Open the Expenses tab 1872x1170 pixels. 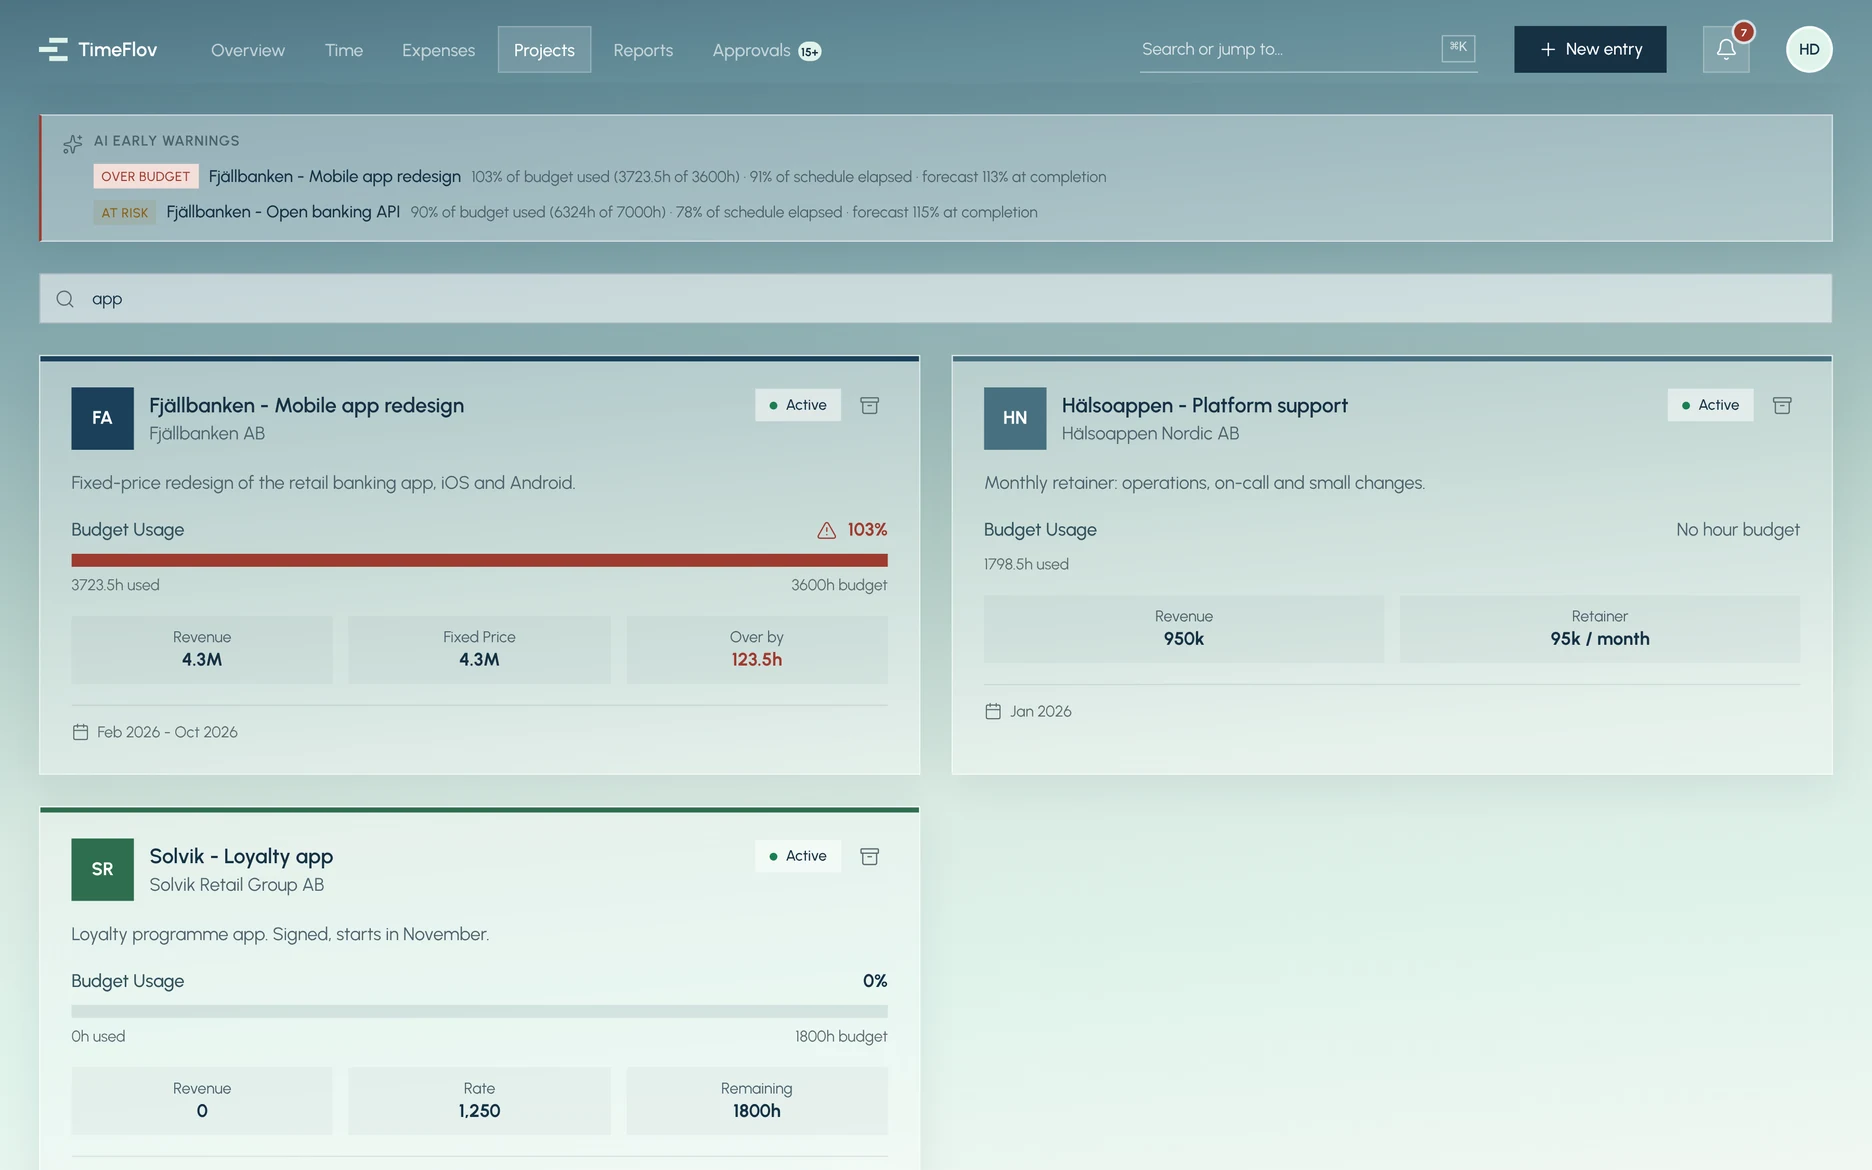[x=438, y=50]
